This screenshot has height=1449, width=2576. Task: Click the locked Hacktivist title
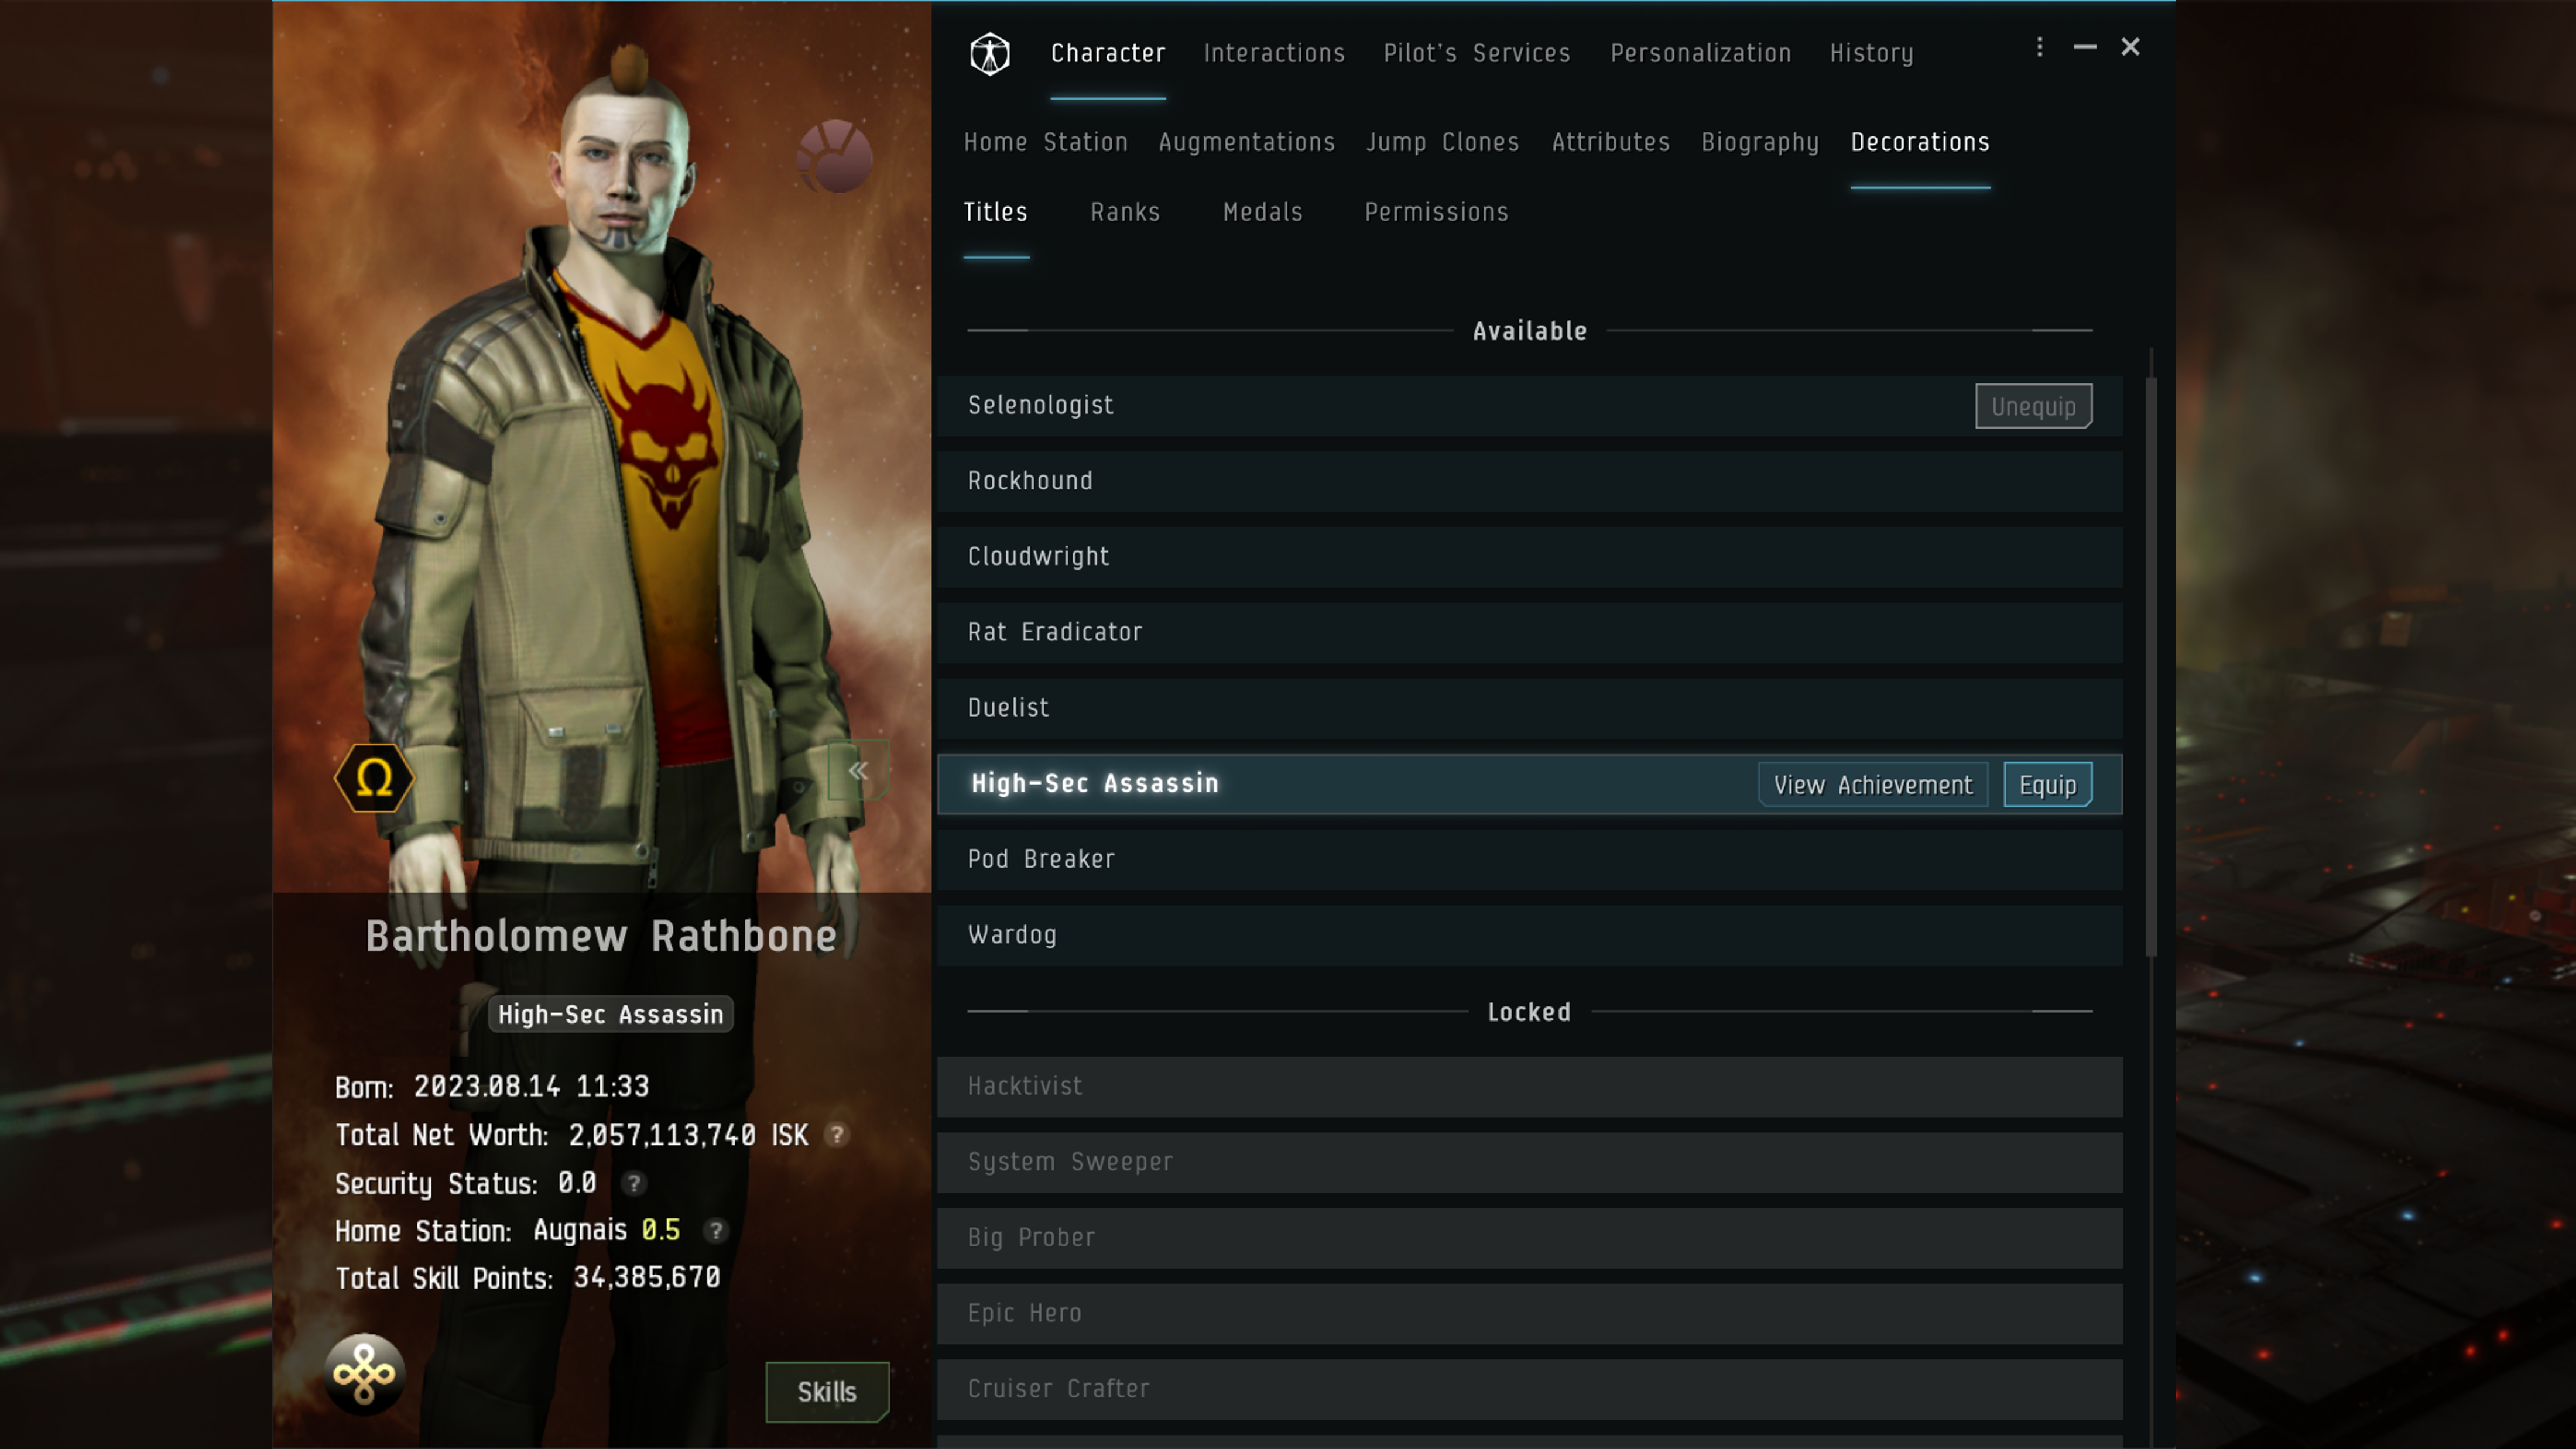(1530, 1087)
